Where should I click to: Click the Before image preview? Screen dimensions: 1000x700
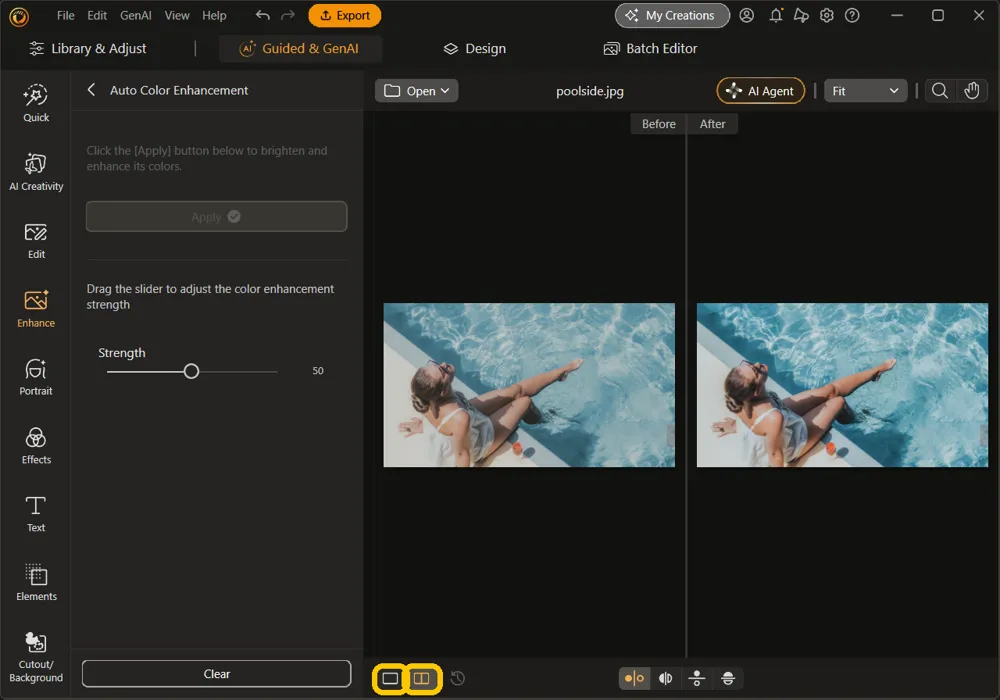529,385
